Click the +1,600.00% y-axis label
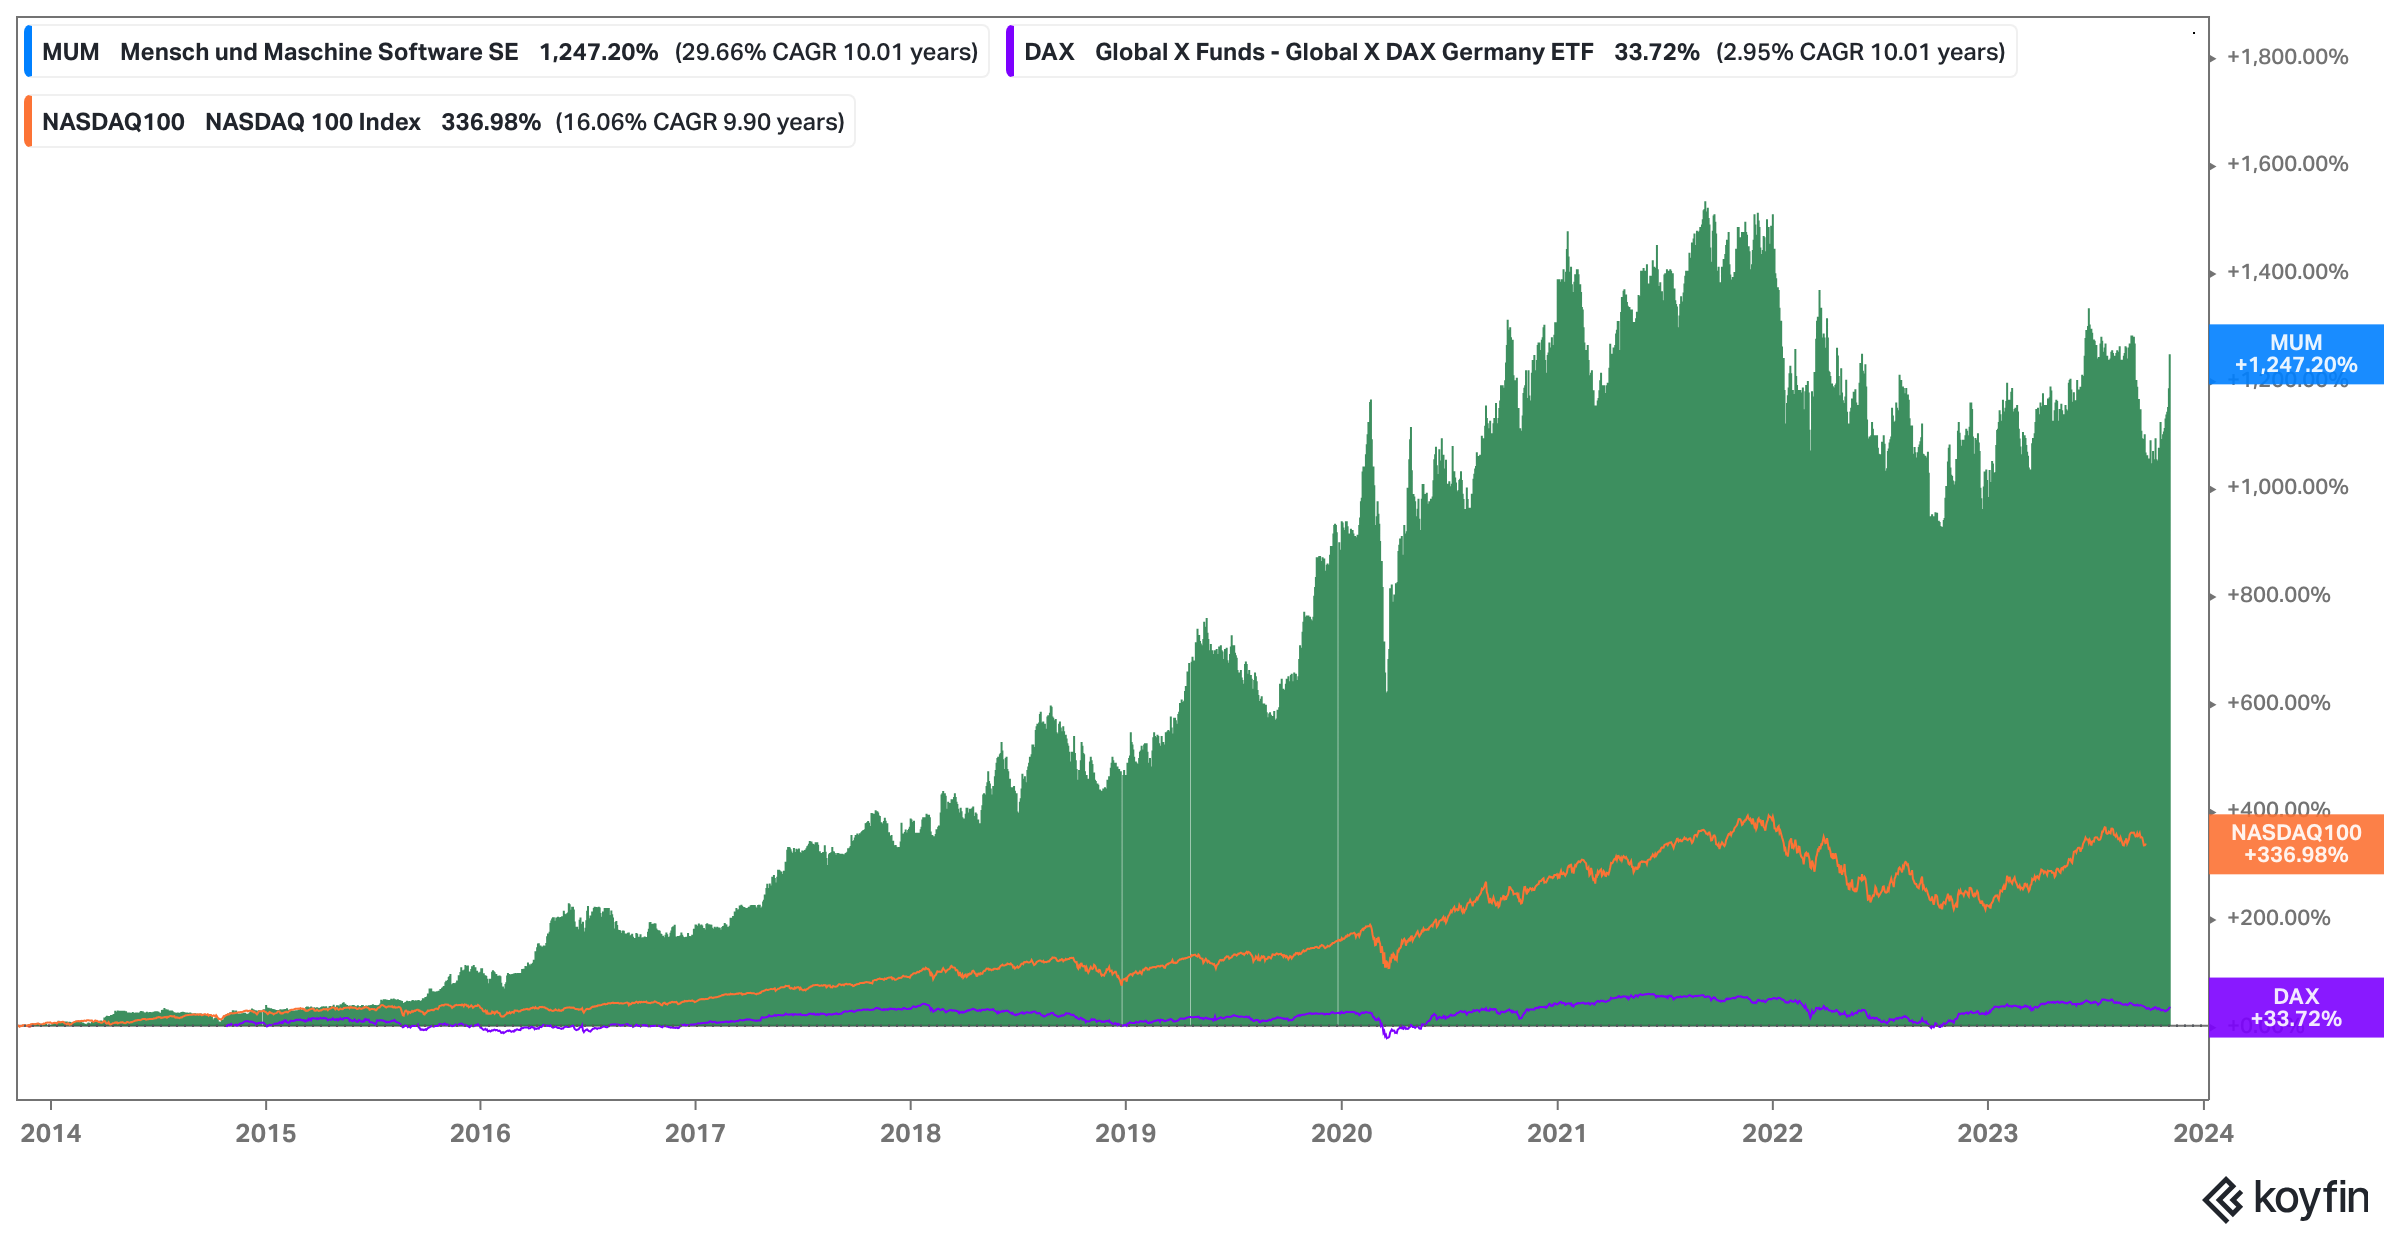This screenshot has height=1240, width=2400. [x=2288, y=164]
